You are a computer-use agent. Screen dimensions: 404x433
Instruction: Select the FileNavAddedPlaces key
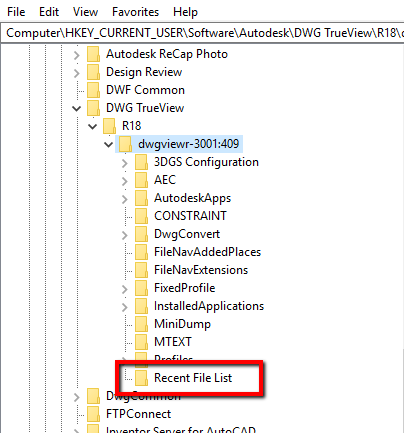coord(207,252)
